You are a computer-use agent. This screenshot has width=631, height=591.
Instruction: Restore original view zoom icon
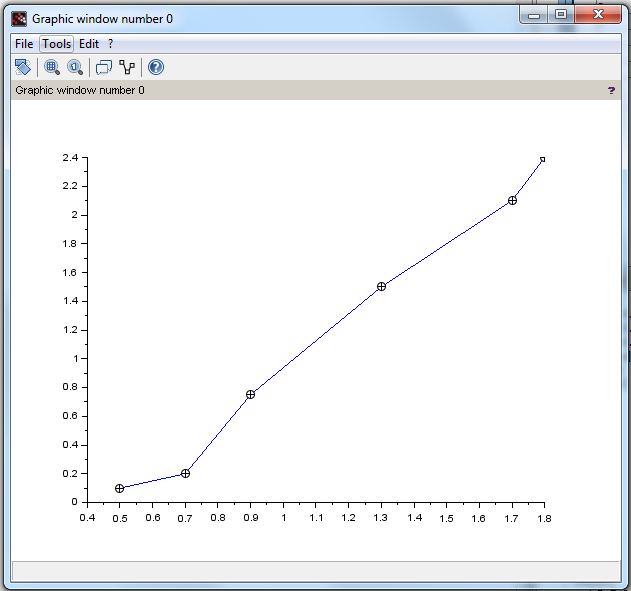pos(75,67)
